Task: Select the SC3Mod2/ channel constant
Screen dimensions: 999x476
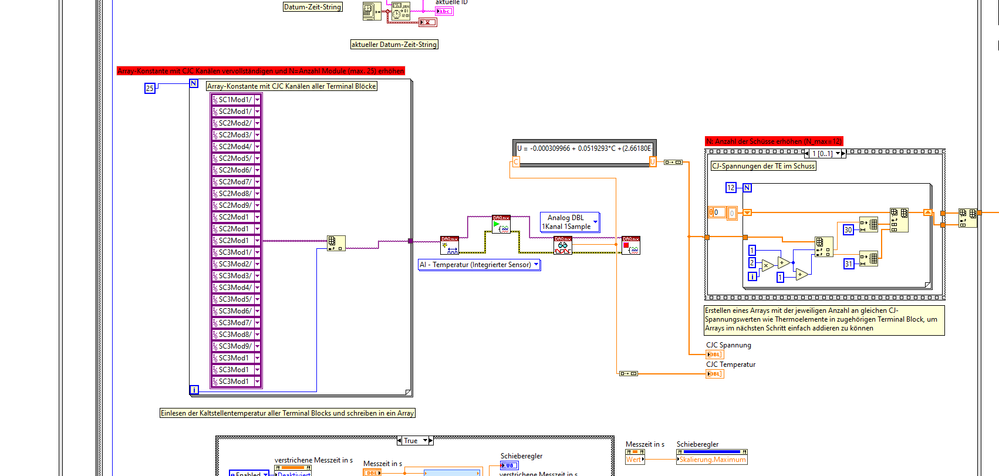Action: [x=236, y=264]
